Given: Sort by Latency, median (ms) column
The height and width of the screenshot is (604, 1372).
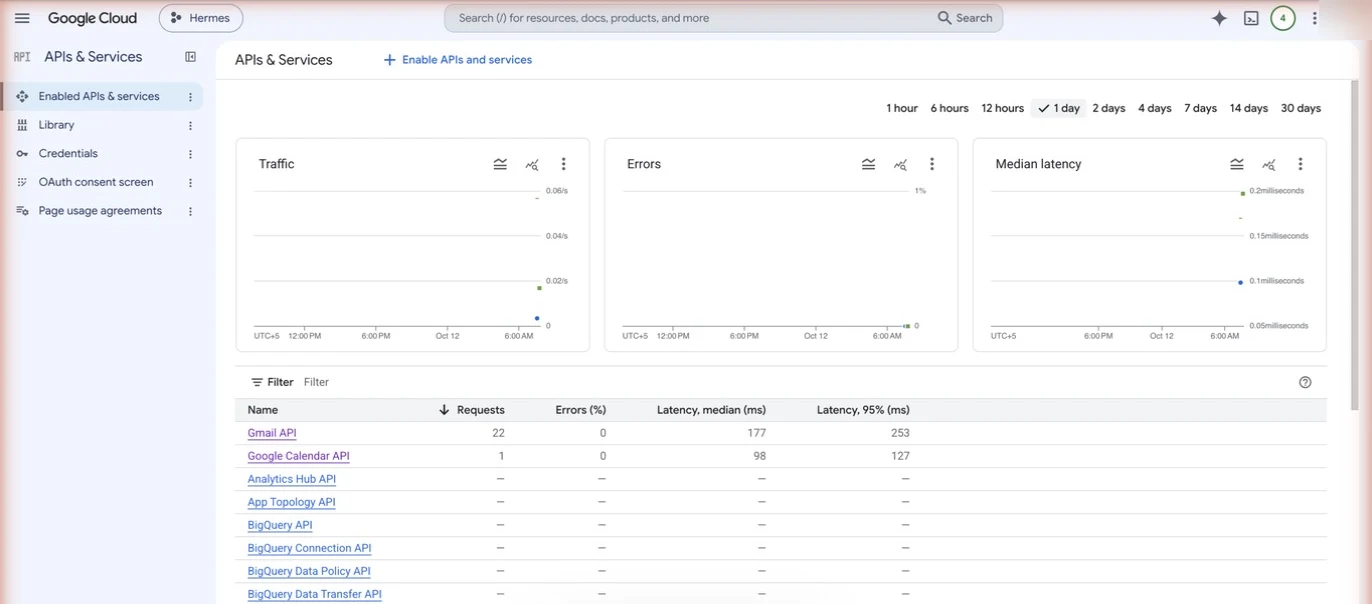Looking at the screenshot, I should (x=711, y=410).
